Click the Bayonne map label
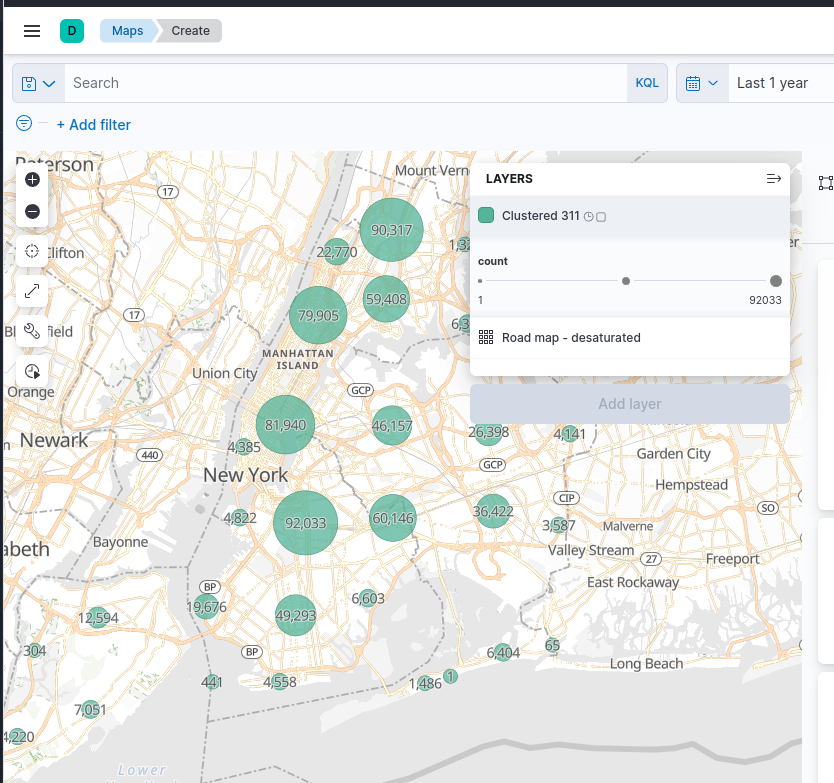834x783 pixels. [120, 542]
